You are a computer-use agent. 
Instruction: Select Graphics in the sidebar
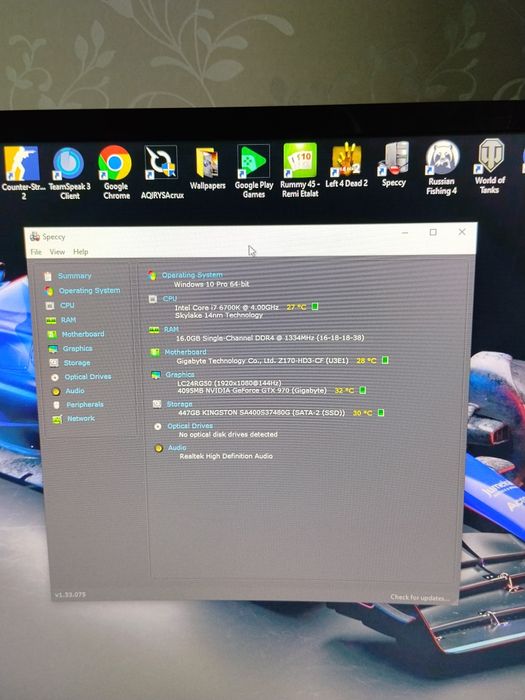coord(78,348)
